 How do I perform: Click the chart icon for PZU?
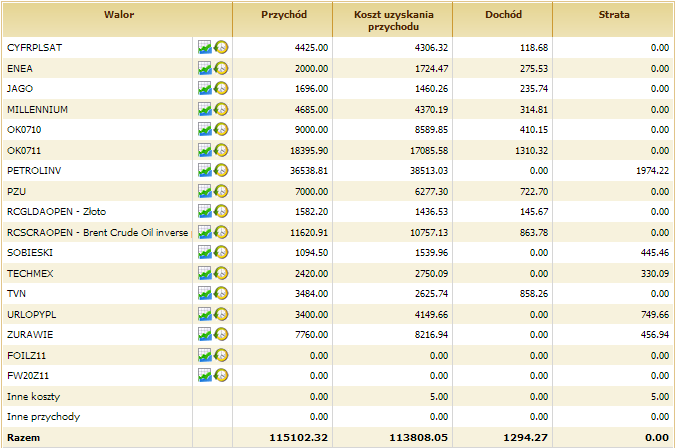205,191
